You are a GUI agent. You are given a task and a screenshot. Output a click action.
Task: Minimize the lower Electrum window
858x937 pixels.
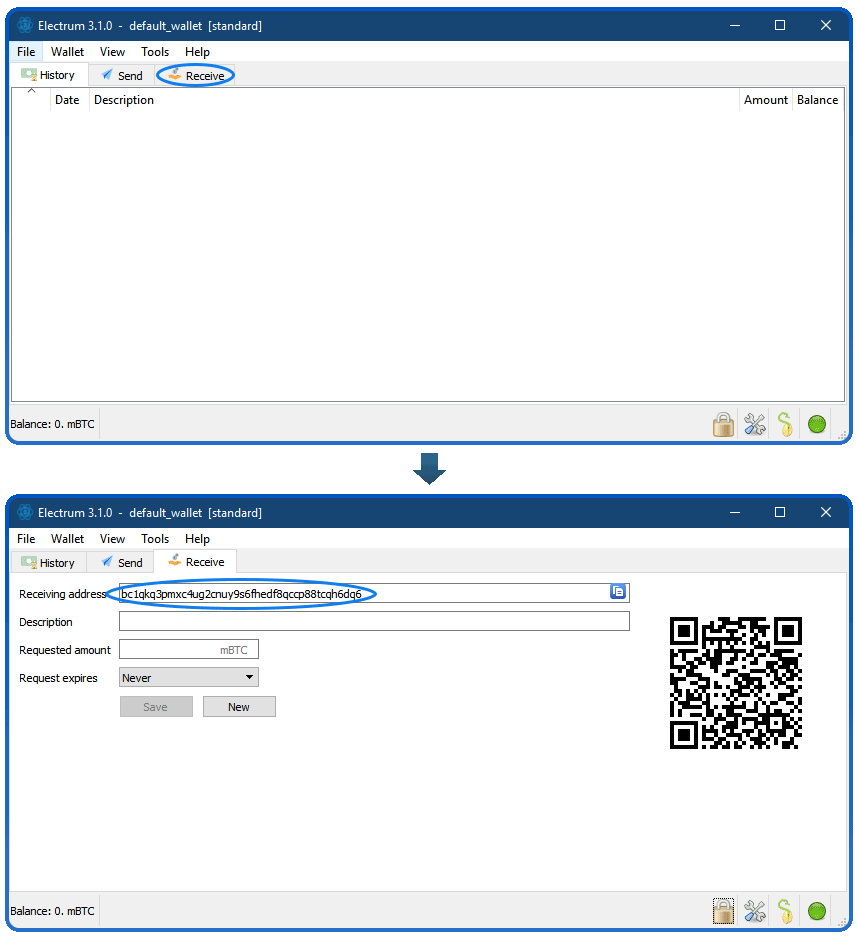[x=735, y=512]
